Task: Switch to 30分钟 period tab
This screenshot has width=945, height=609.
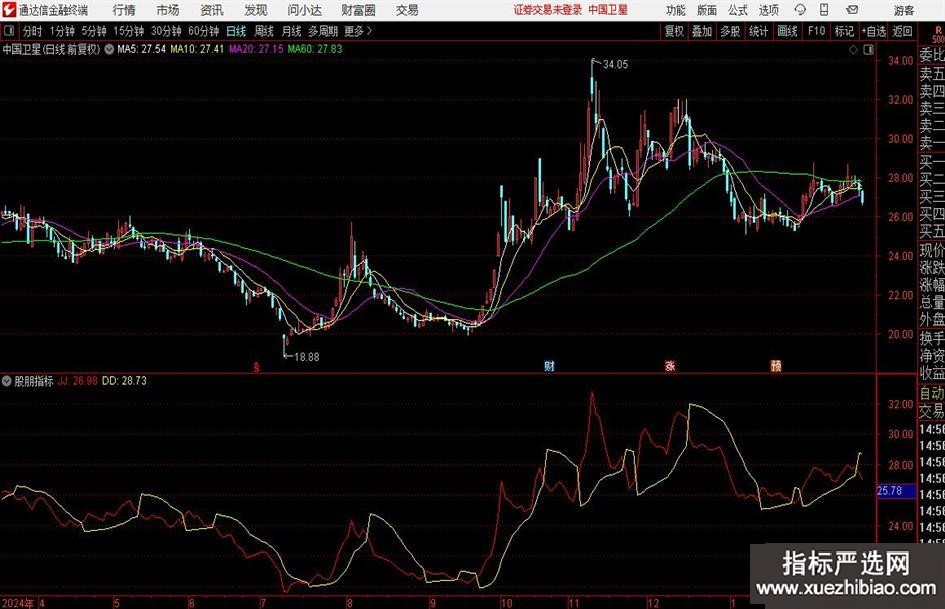Action: pos(166,31)
